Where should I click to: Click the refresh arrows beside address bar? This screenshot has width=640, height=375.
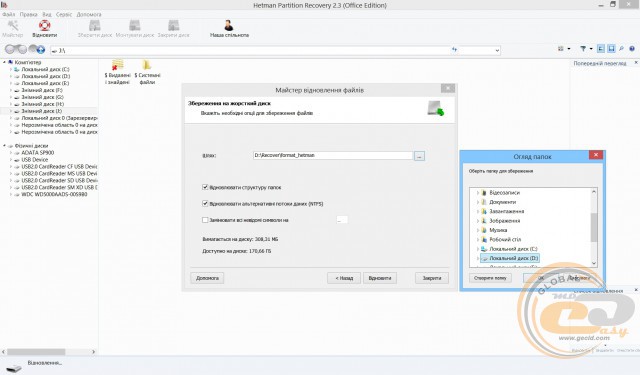(x=455, y=50)
